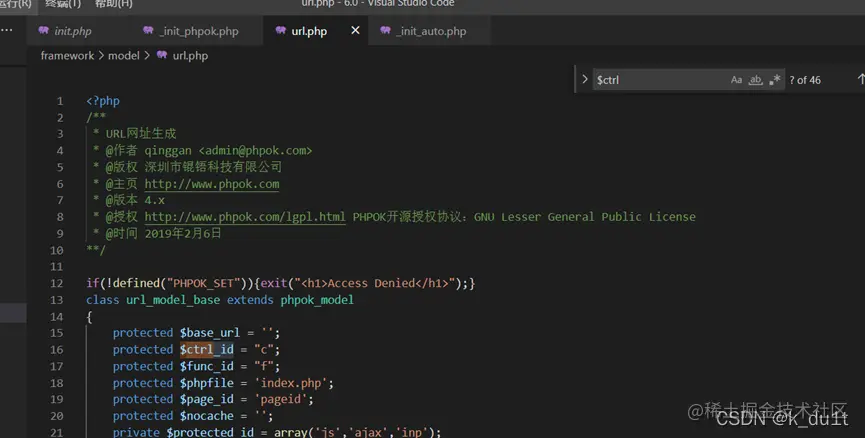
Task: Click the PHP file icon in breadcrumb
Action: [162, 55]
